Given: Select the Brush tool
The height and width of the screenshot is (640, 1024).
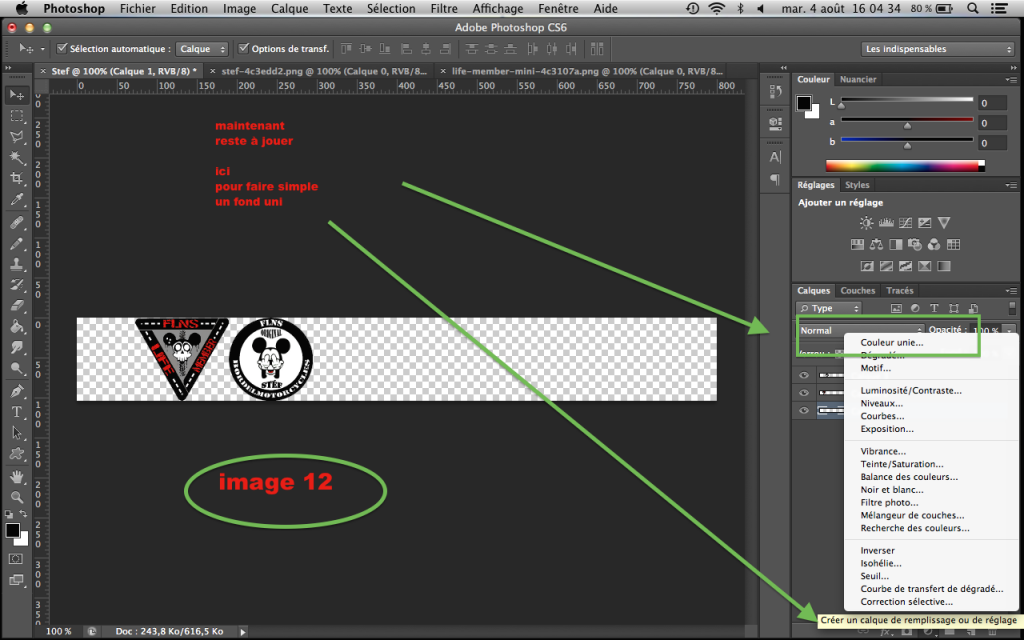Looking at the screenshot, I should coord(17,244).
